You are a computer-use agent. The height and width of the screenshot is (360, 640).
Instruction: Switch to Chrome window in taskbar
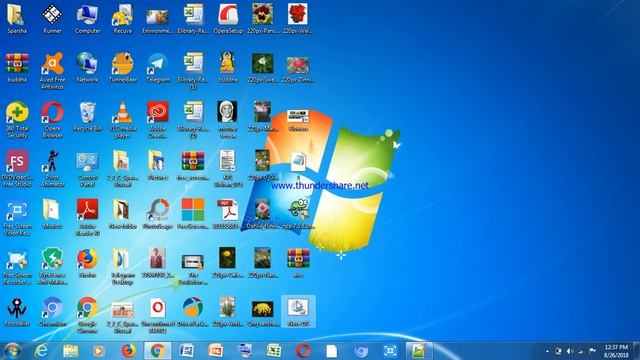tap(158, 351)
